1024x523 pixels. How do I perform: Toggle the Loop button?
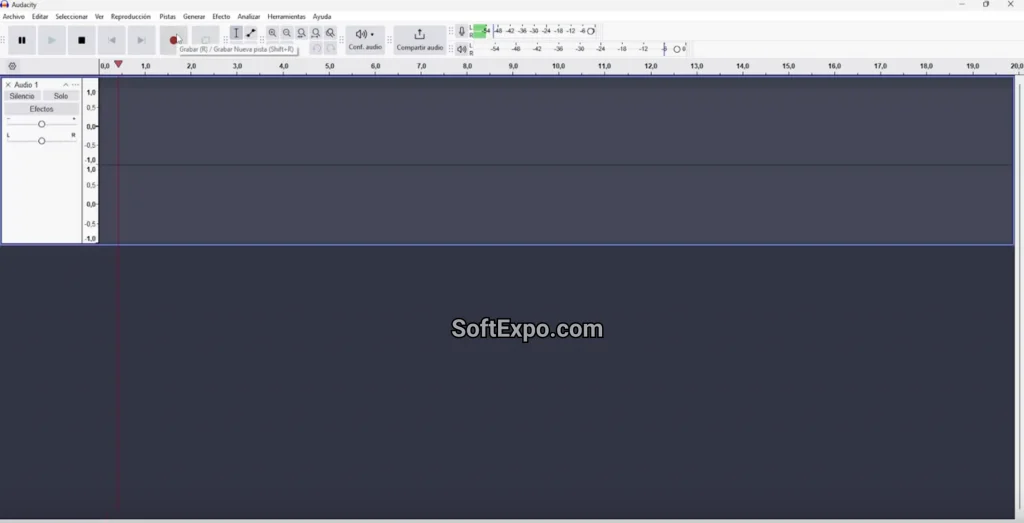[205, 40]
